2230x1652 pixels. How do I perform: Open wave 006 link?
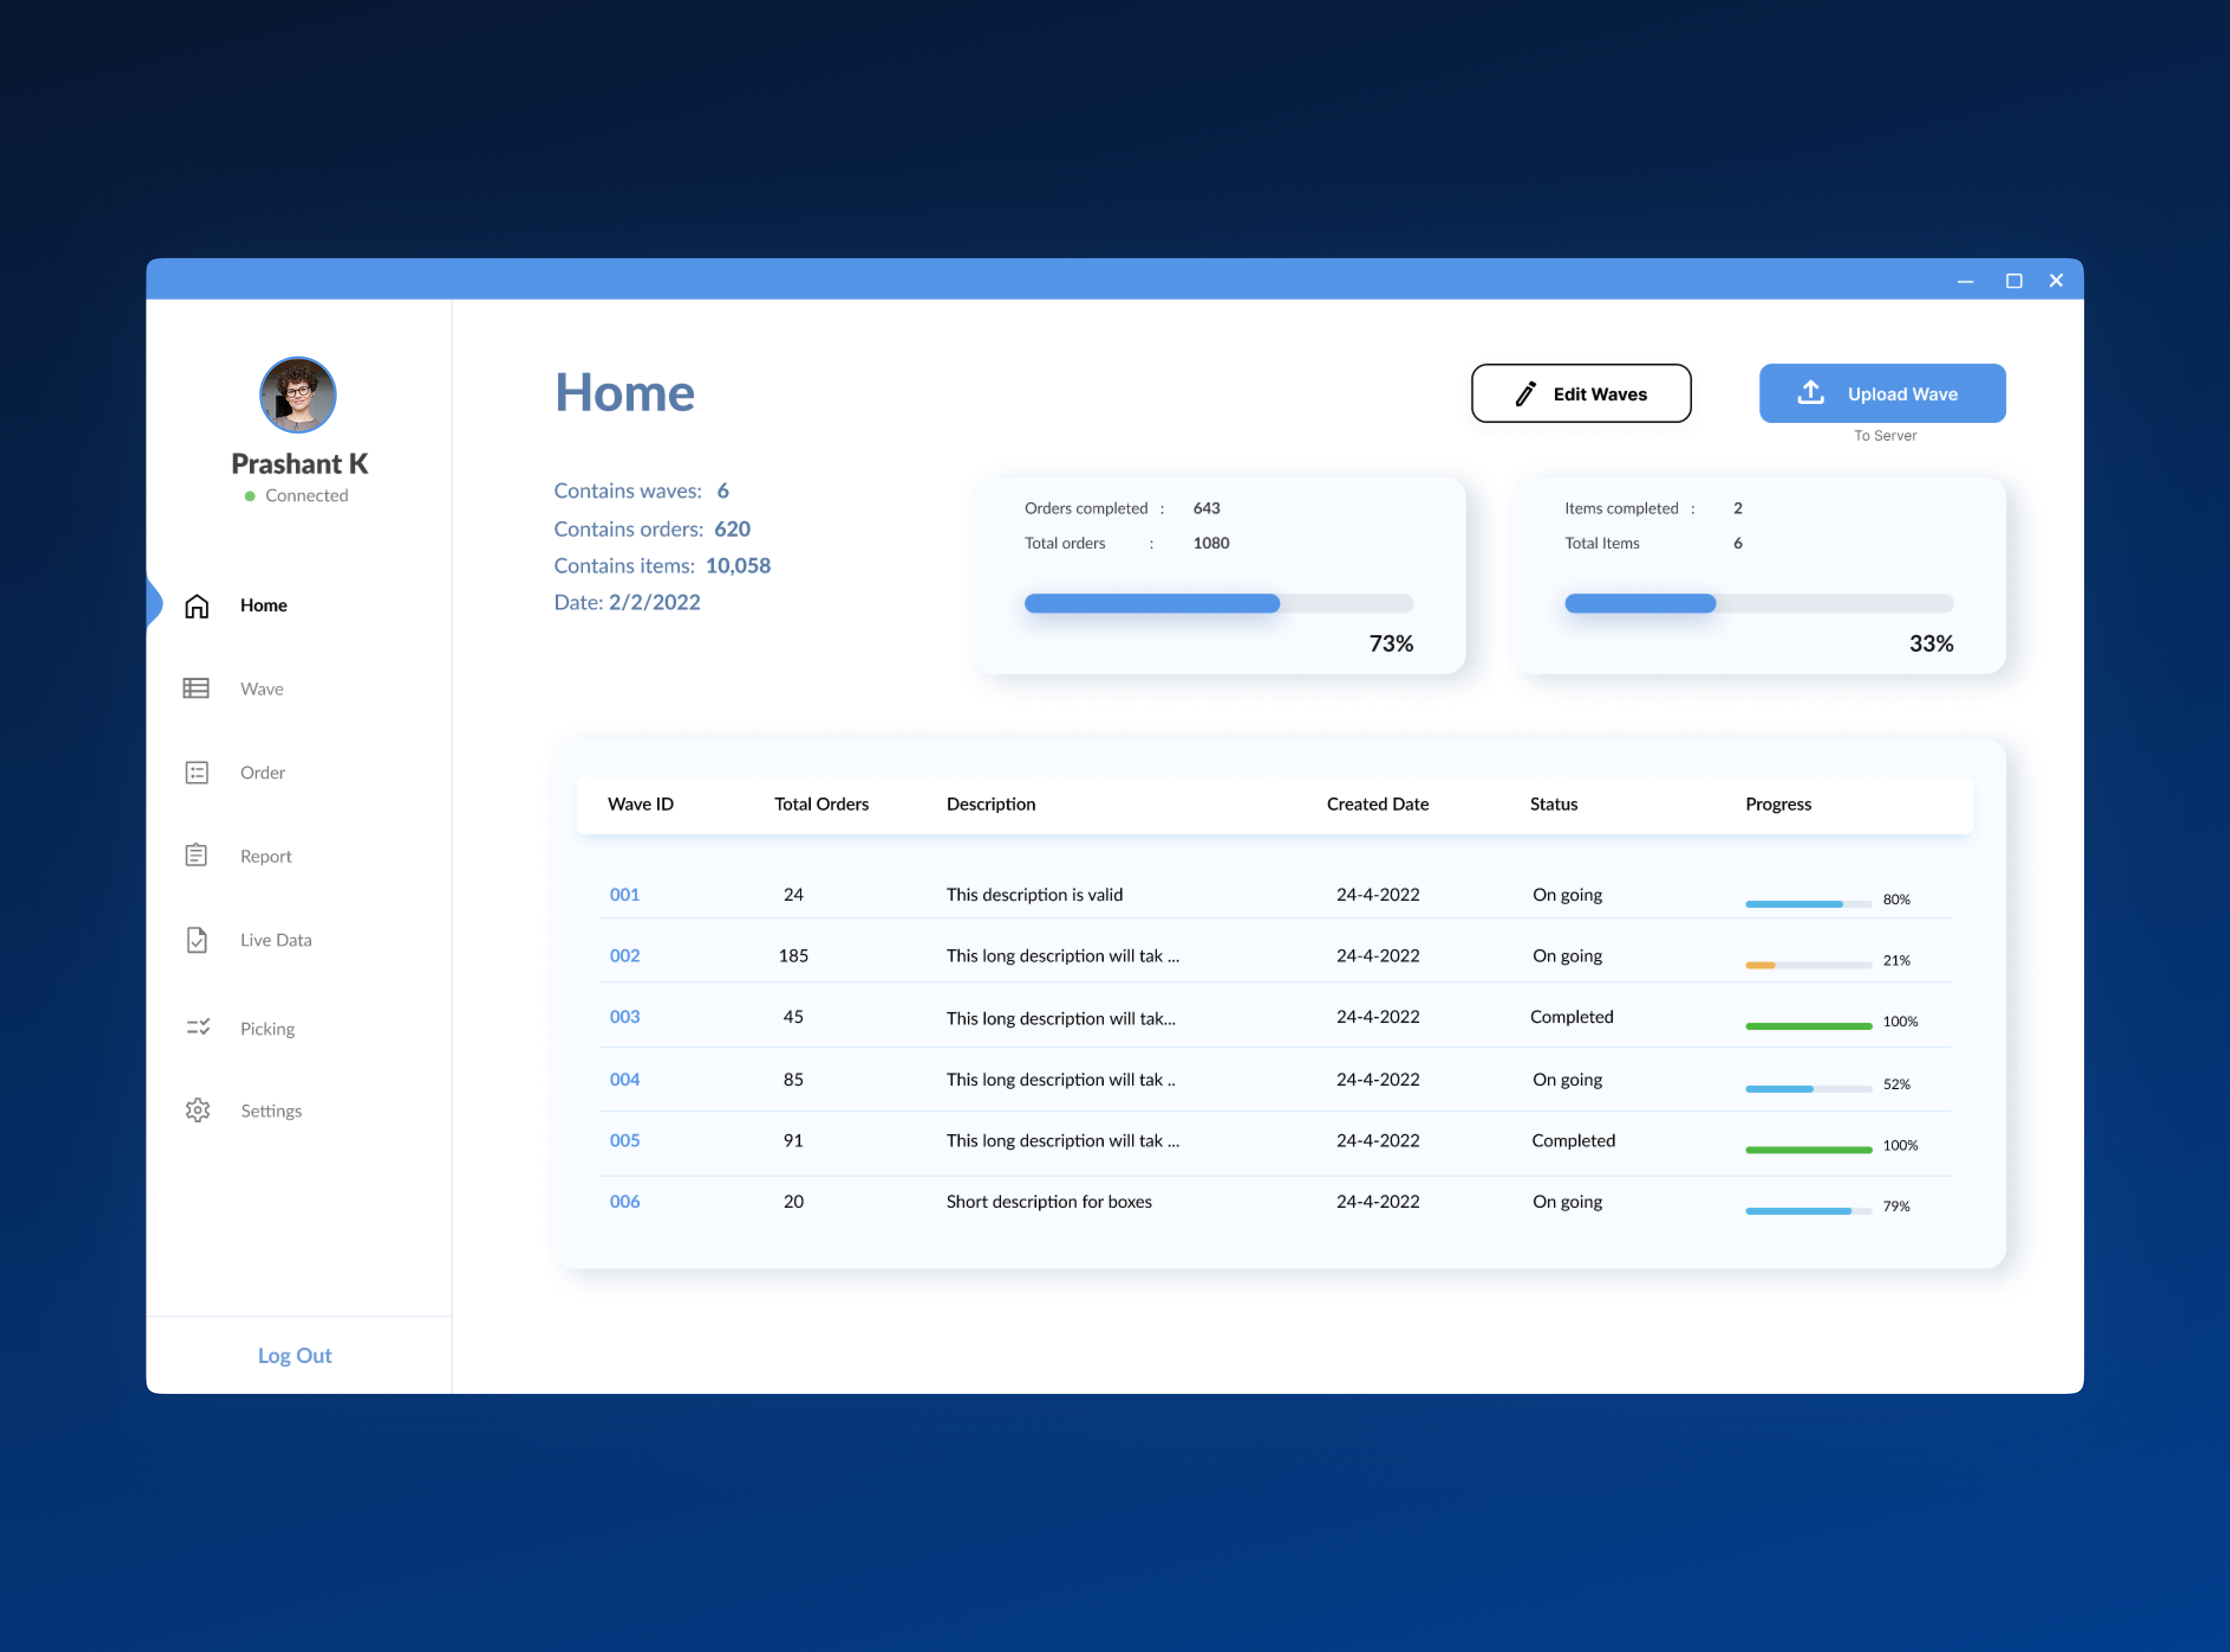(x=625, y=1202)
